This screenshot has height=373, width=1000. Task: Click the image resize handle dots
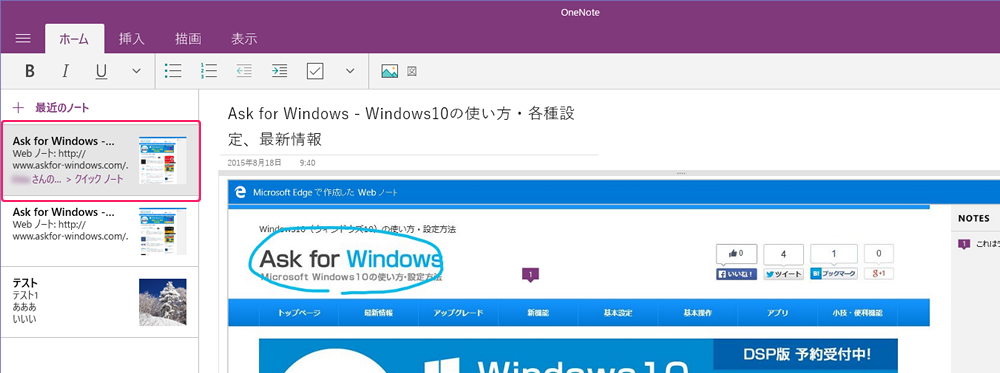click(x=680, y=173)
